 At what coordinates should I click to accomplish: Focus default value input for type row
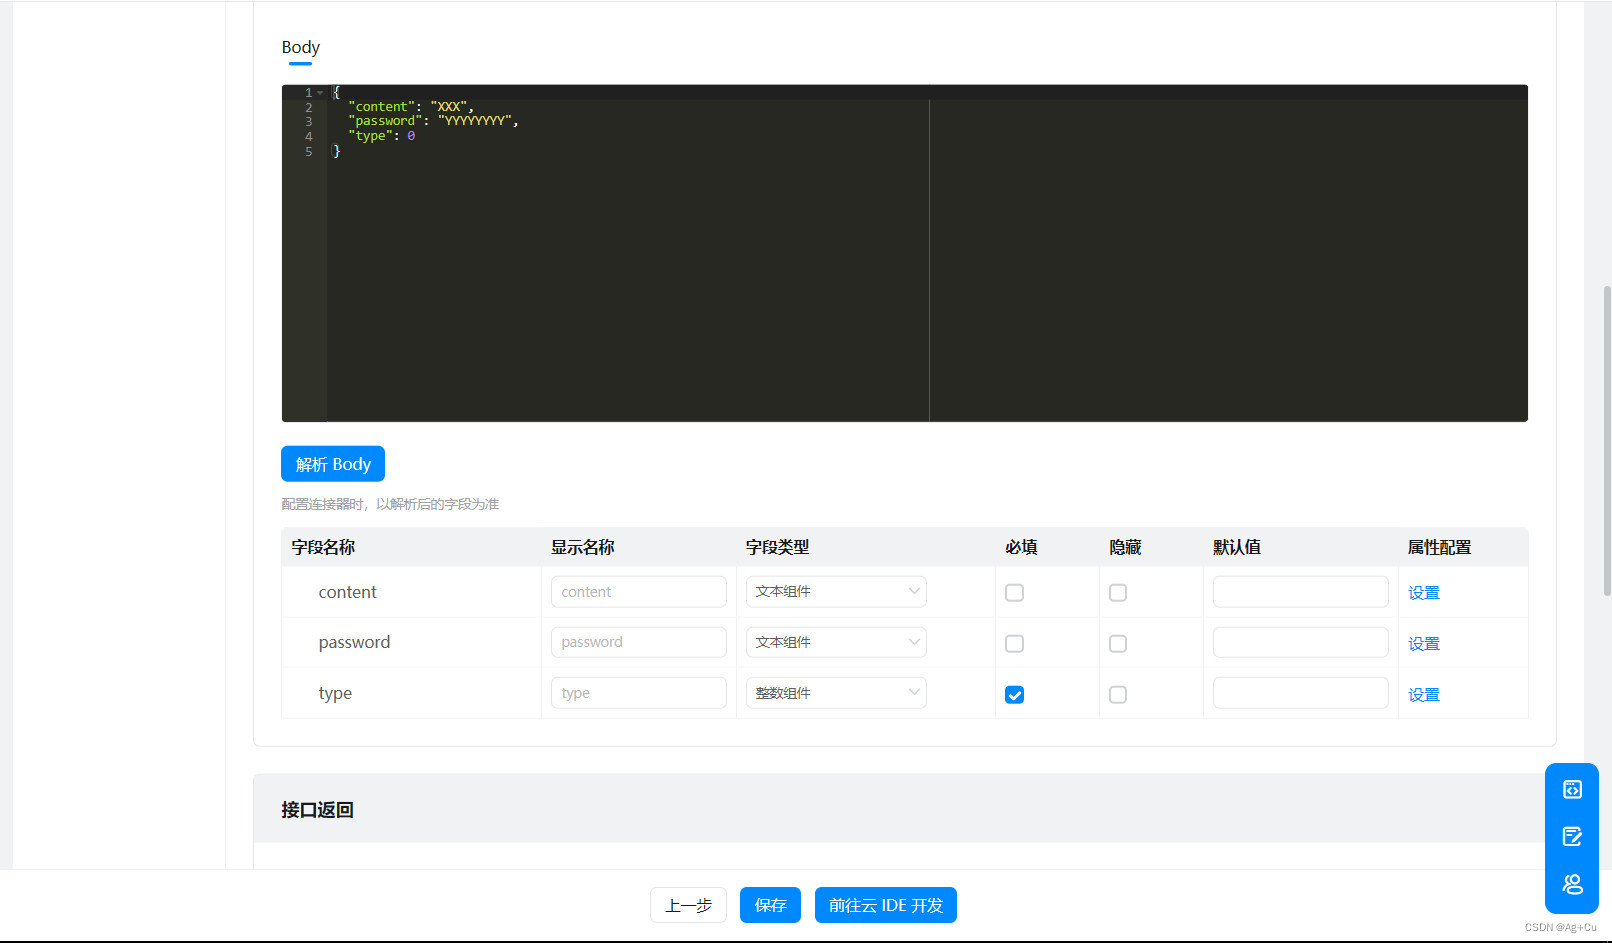click(1300, 693)
